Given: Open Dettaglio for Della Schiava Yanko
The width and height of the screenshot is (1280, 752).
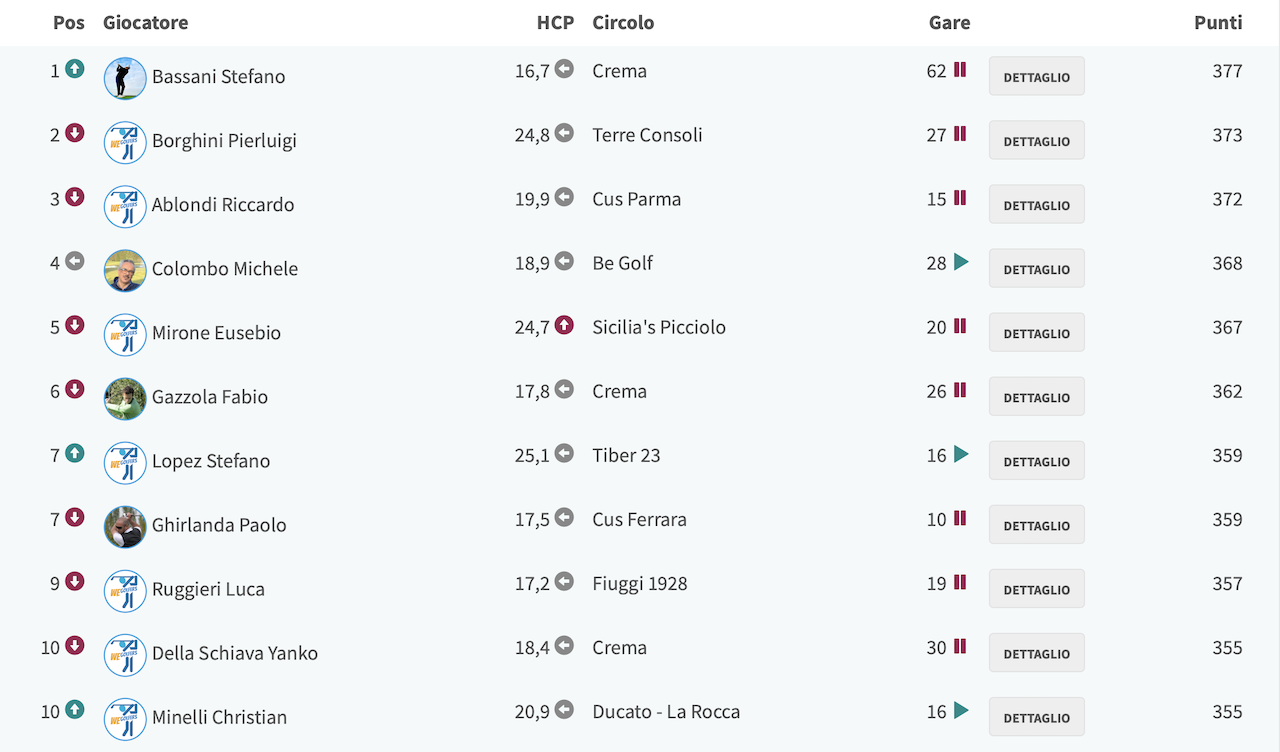Looking at the screenshot, I should (1037, 652).
